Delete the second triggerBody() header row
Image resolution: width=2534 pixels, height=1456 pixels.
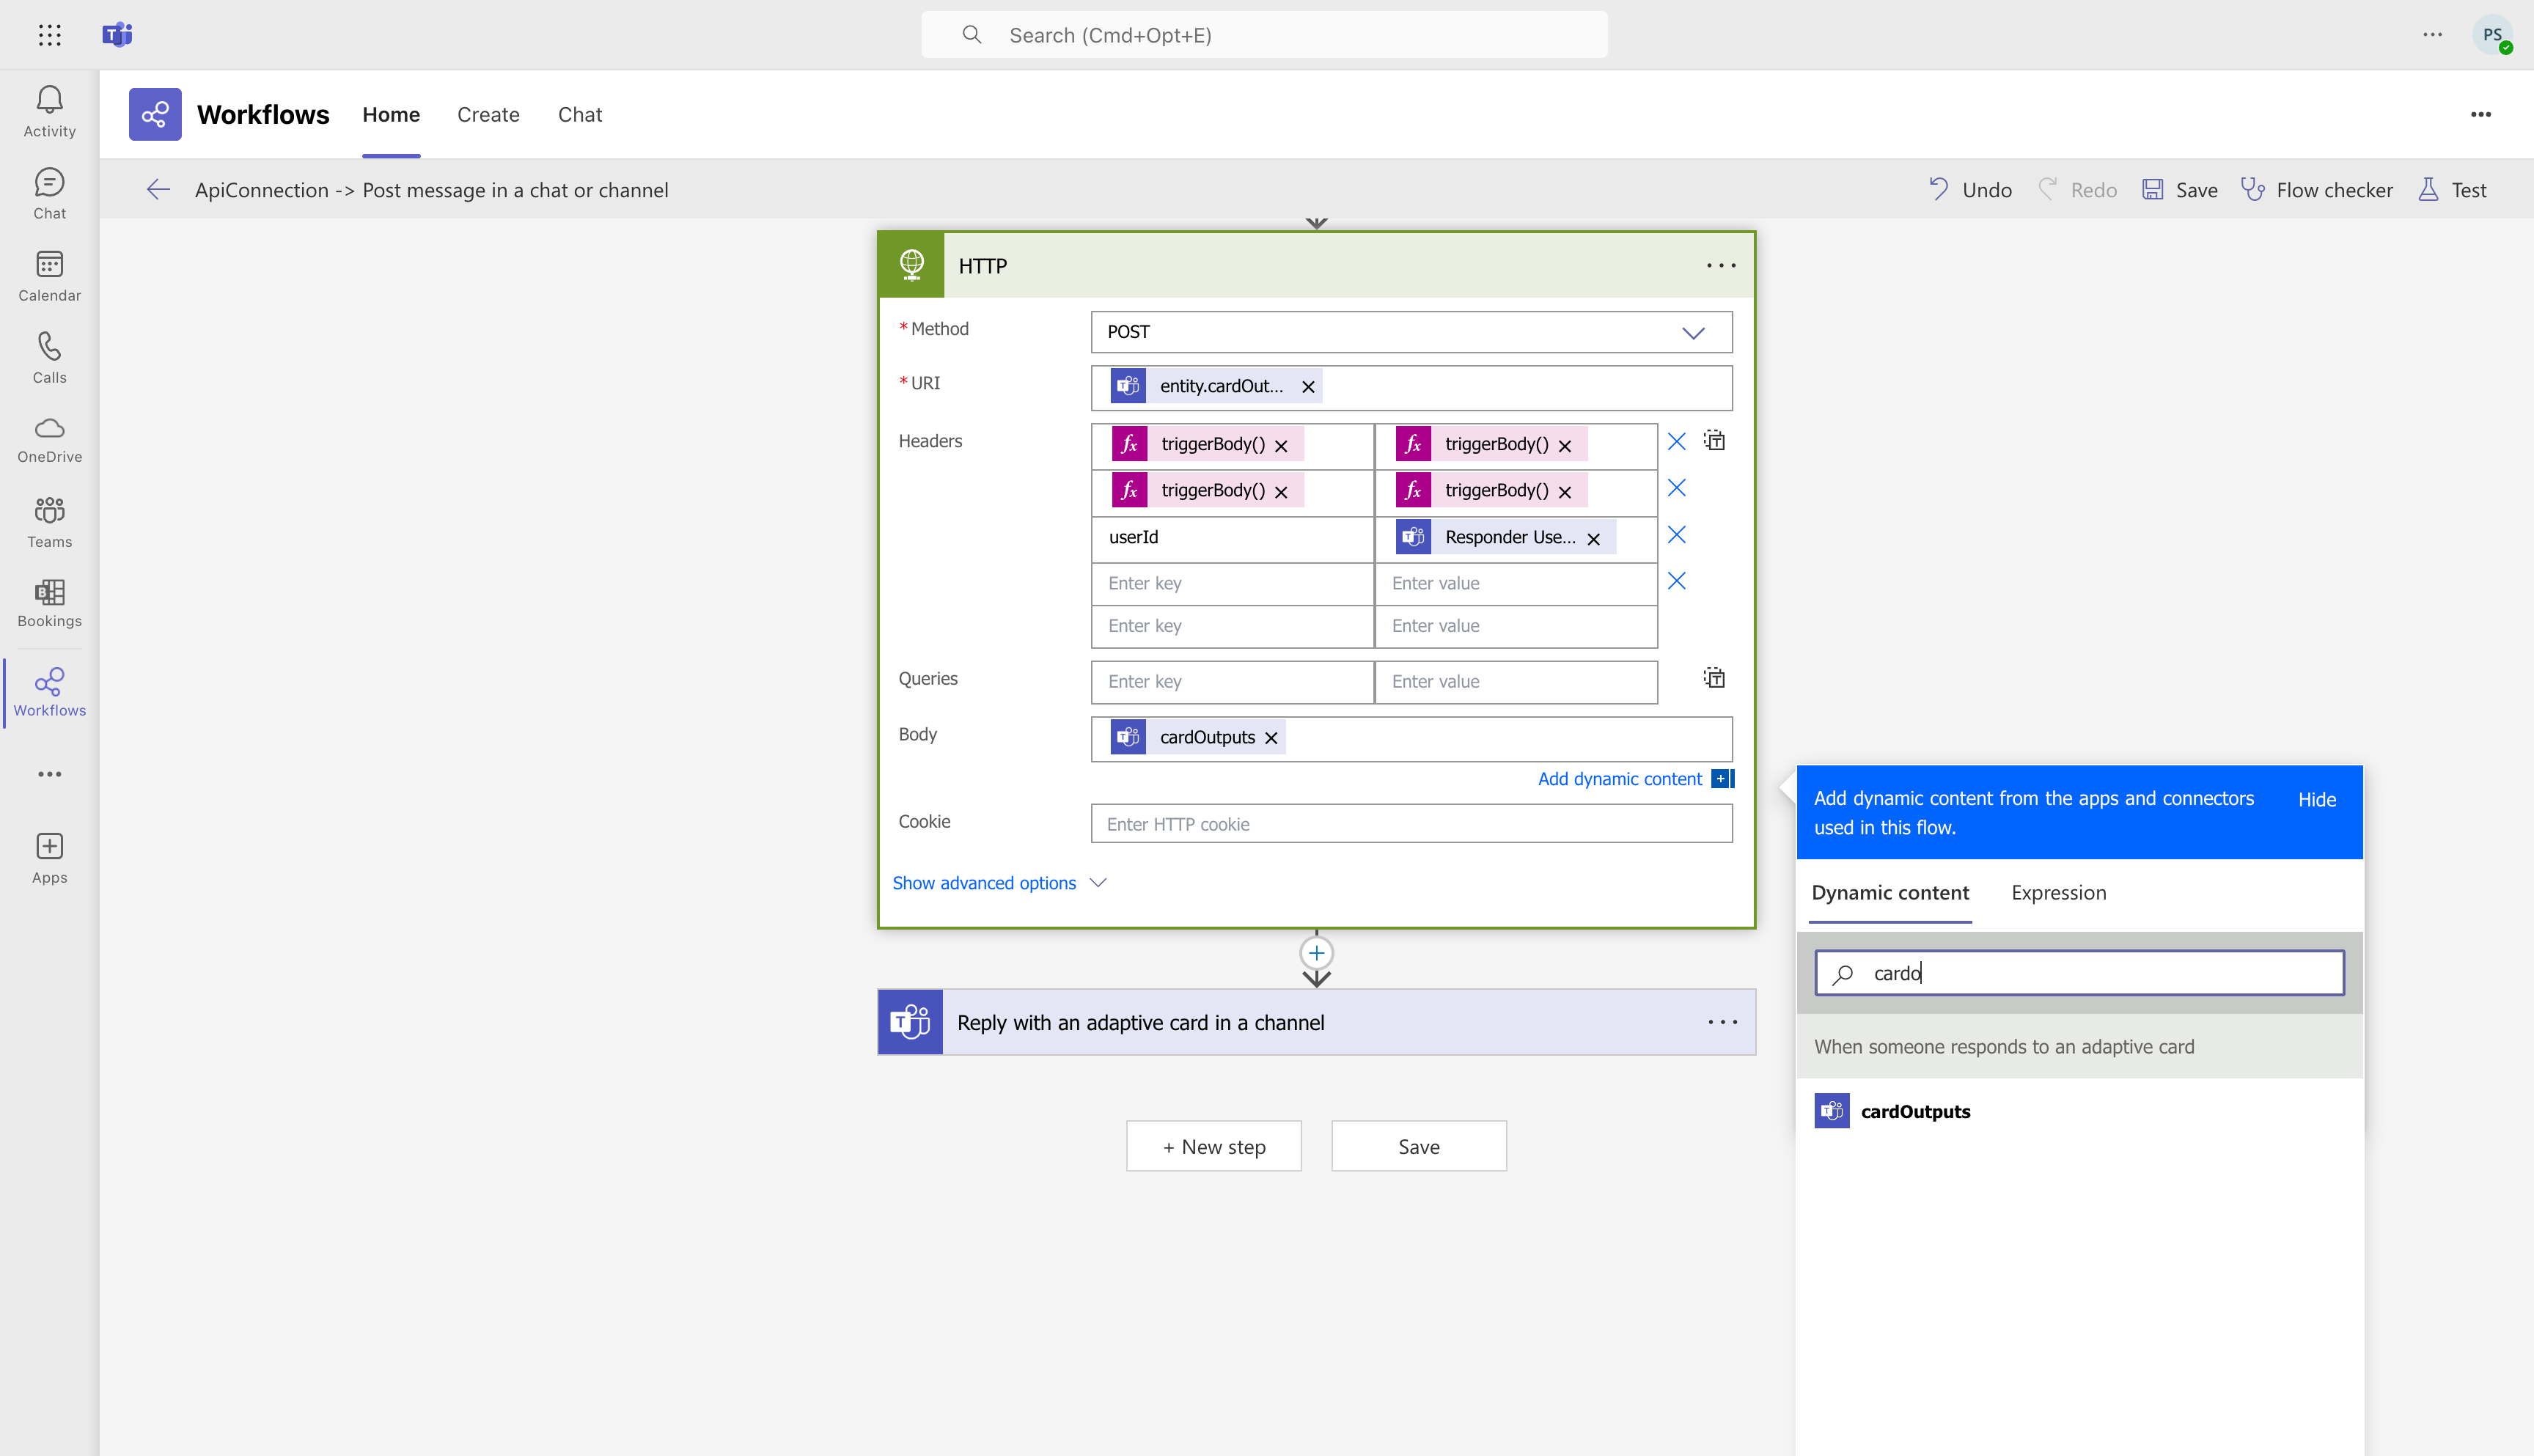1677,488
